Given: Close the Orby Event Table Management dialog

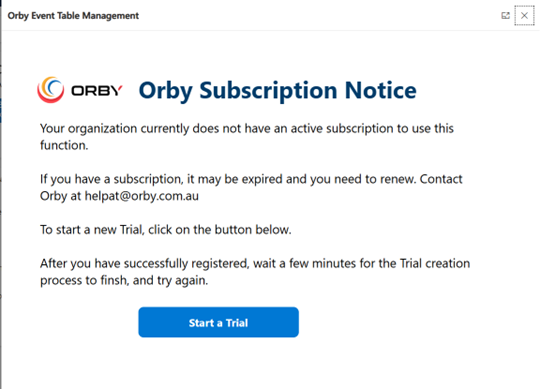Looking at the screenshot, I should pos(524,15).
